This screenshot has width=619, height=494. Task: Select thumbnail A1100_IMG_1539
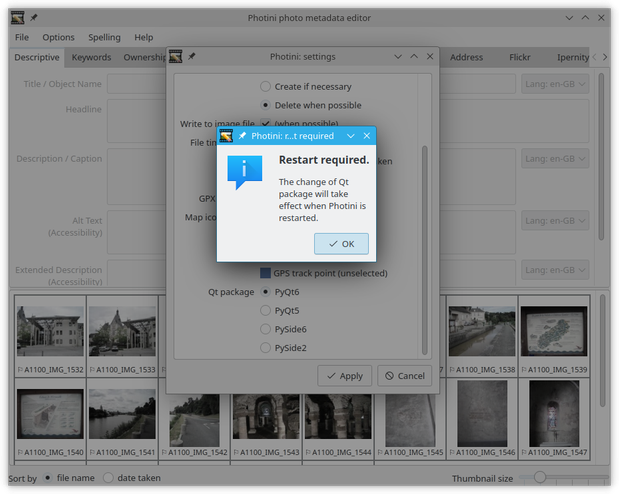pyautogui.click(x=554, y=336)
